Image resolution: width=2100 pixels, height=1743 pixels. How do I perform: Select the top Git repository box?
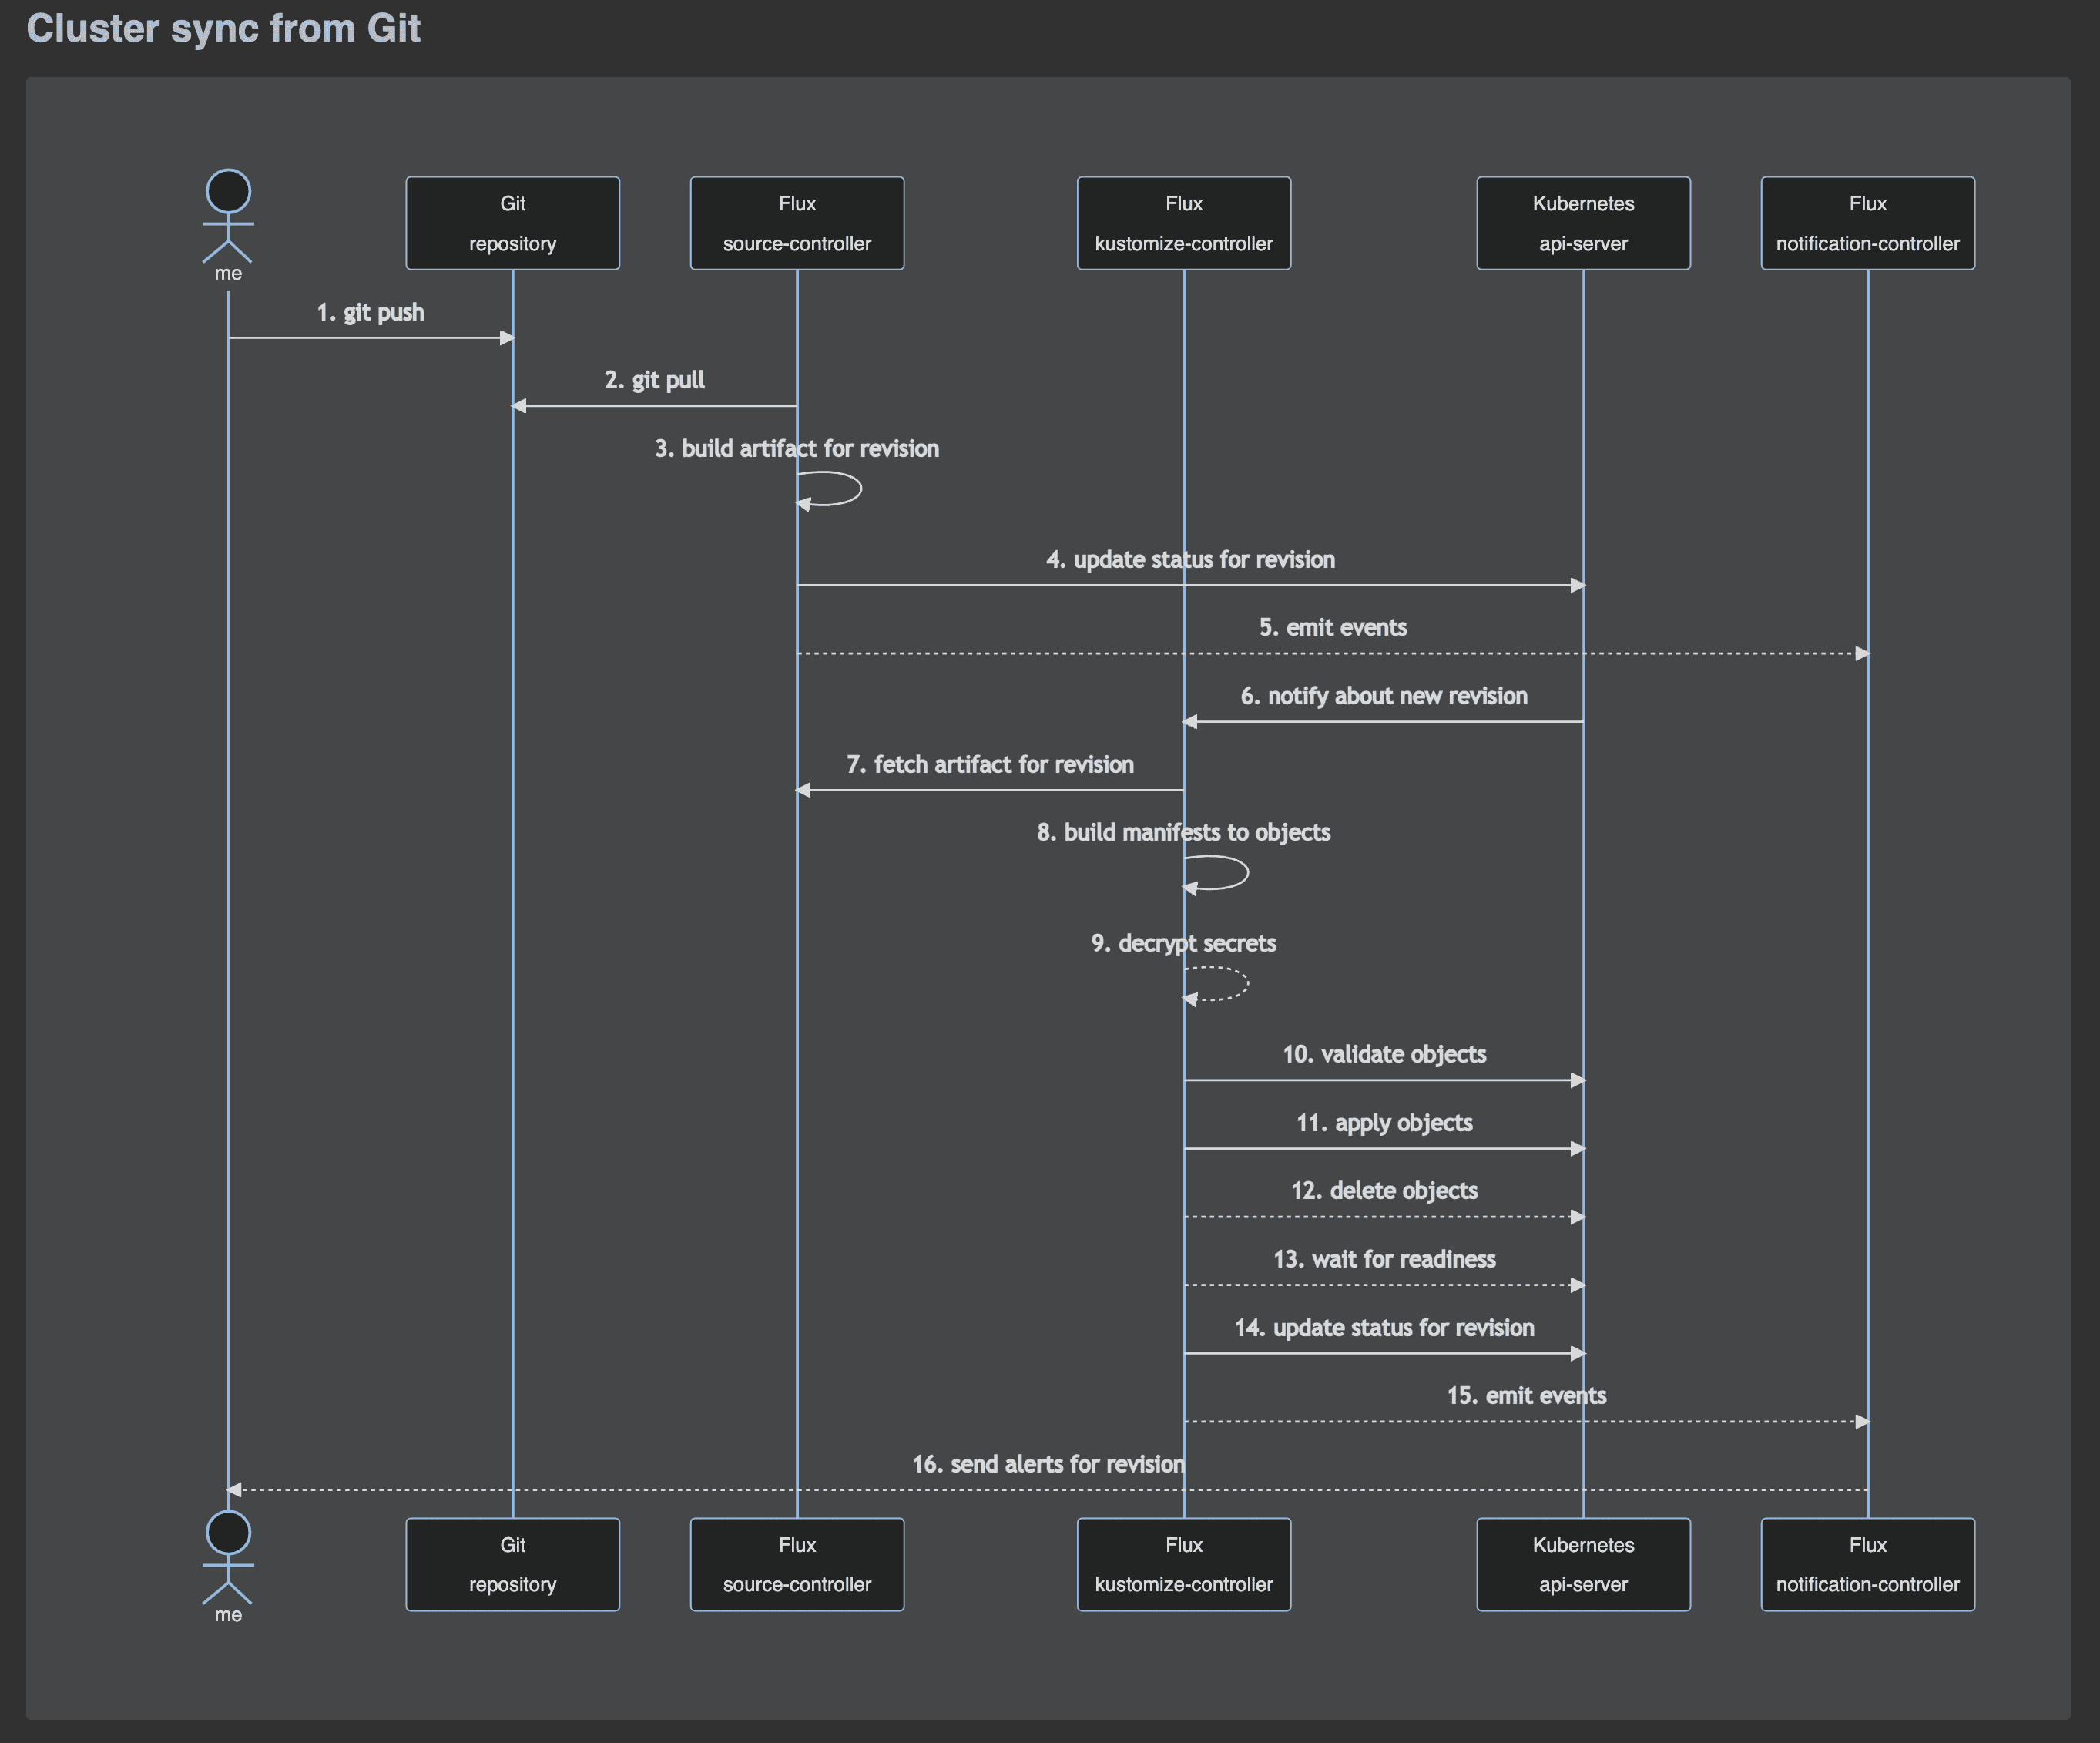512,223
